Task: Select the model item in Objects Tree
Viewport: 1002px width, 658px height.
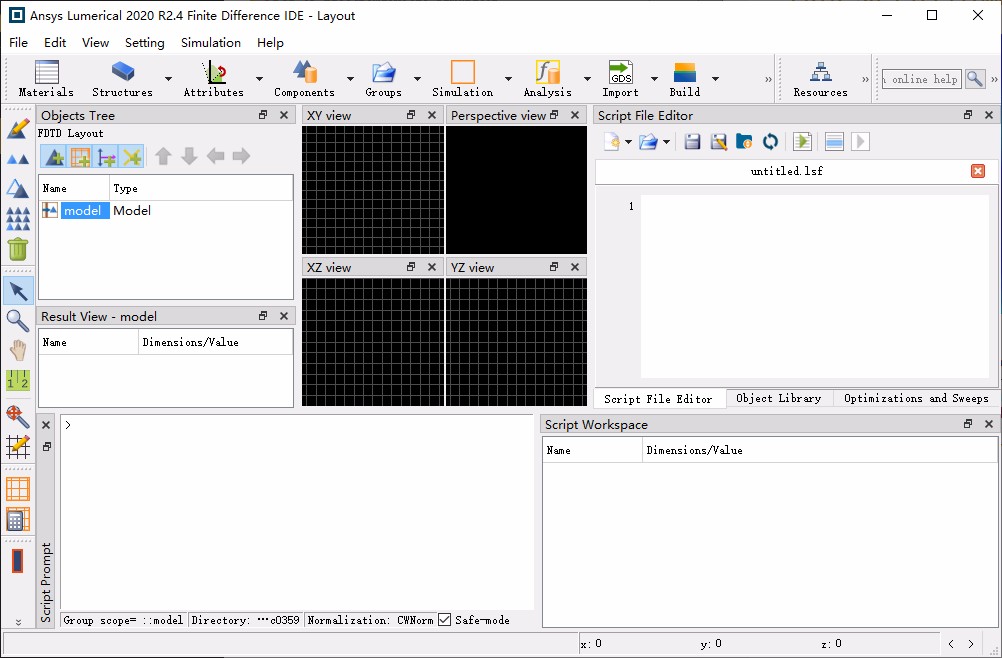Action: pos(84,211)
